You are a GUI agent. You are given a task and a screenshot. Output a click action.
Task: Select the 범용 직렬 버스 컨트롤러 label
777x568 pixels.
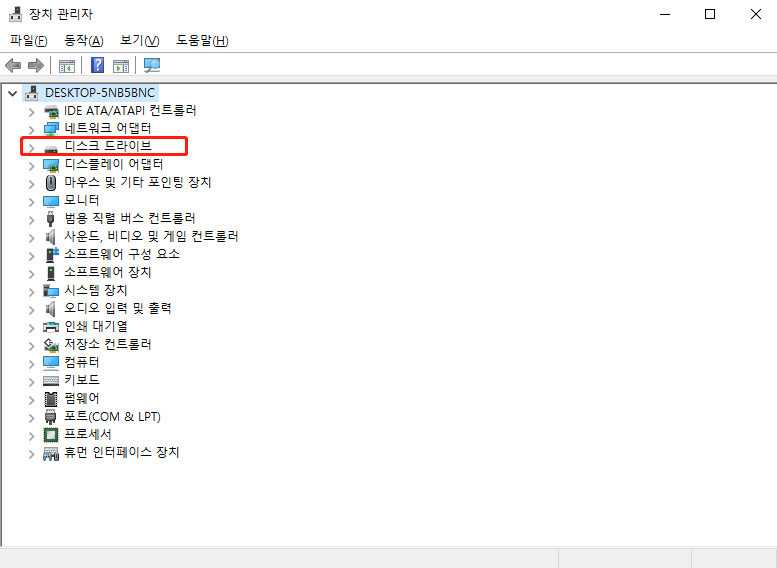(x=130, y=218)
